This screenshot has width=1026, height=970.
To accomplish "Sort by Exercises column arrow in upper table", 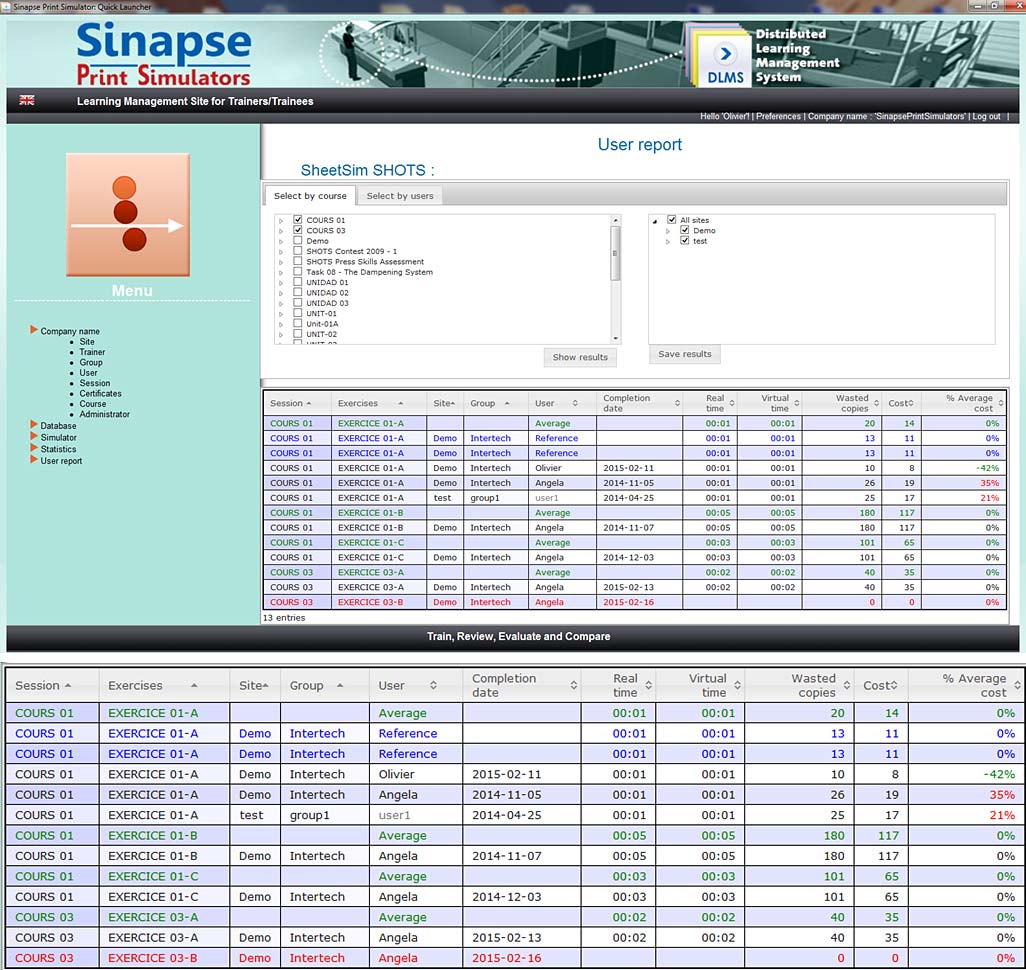I will pos(400,403).
